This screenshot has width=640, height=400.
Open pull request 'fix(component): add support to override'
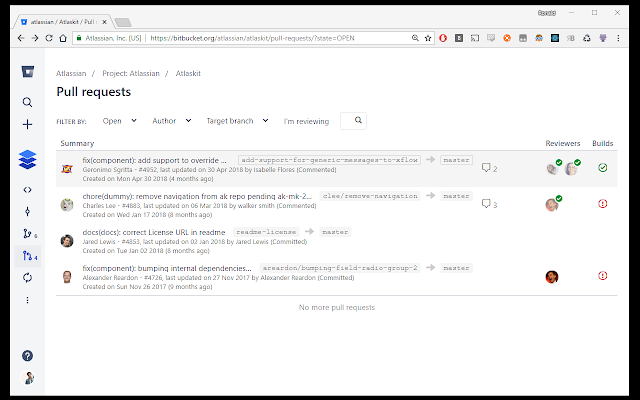pos(154,160)
